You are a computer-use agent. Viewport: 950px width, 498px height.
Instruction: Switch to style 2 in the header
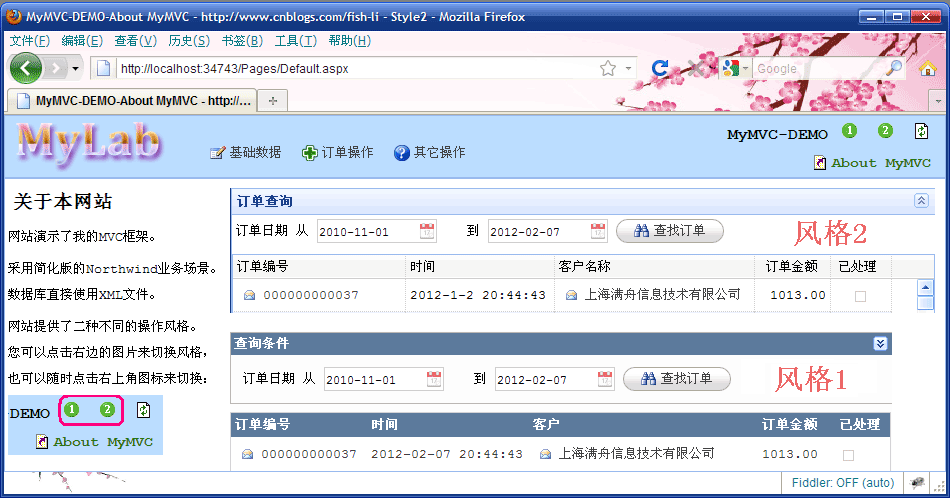point(885,130)
